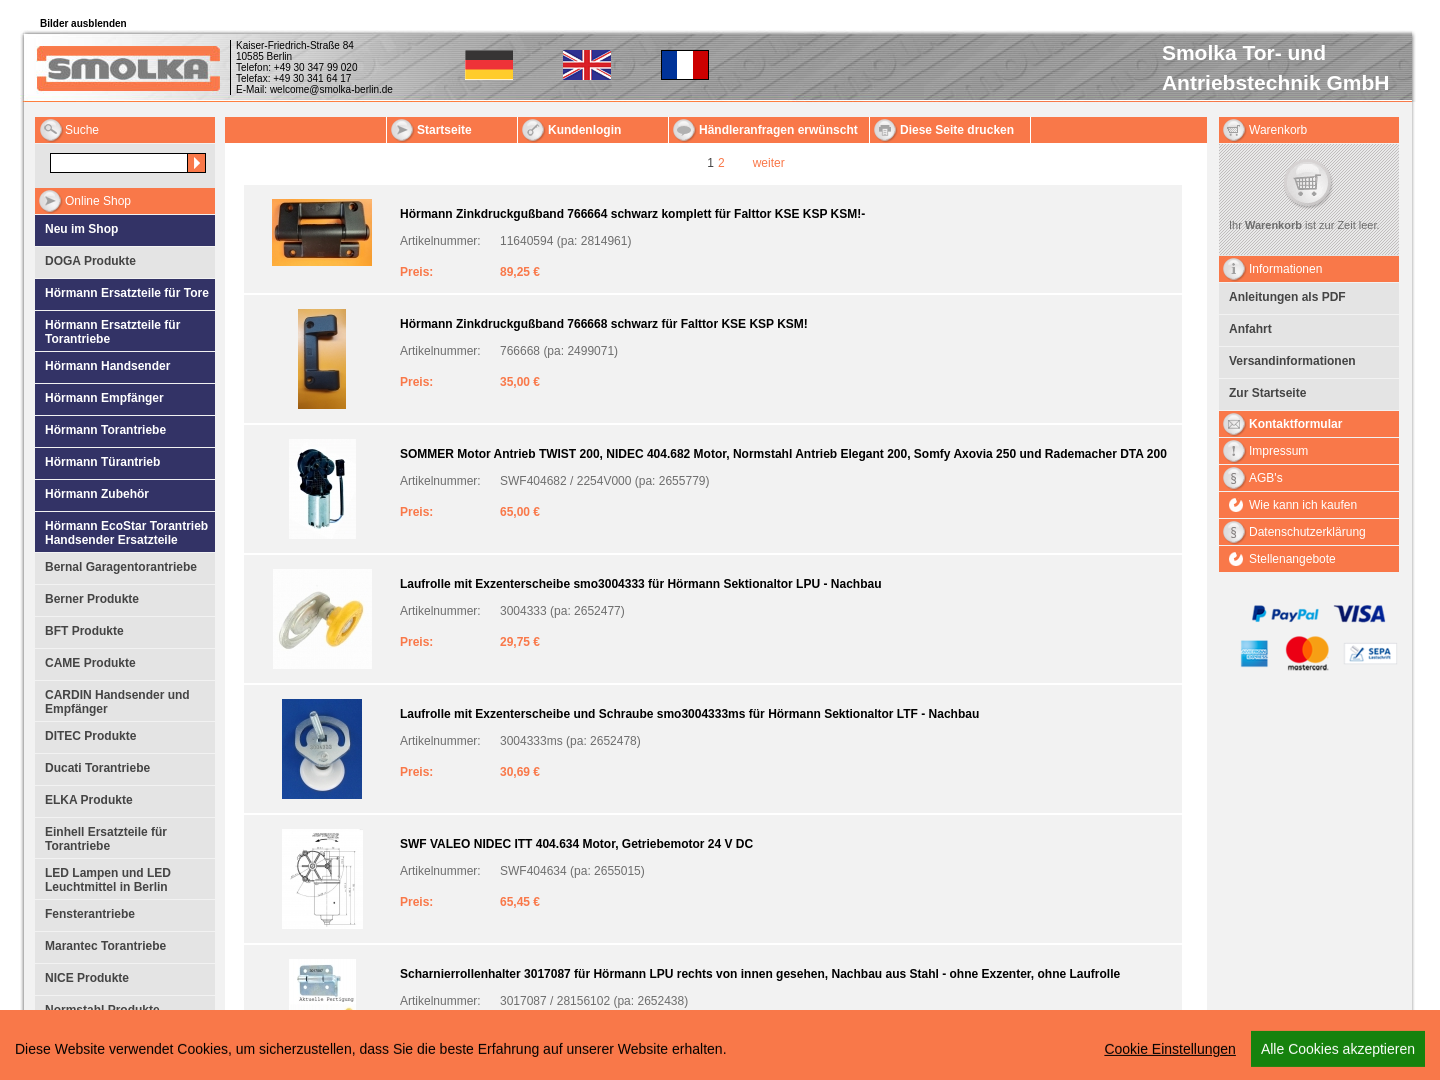Open thumbnail of Zinkdruckgußband 766668
This screenshot has width=1440, height=1080.
322,359
